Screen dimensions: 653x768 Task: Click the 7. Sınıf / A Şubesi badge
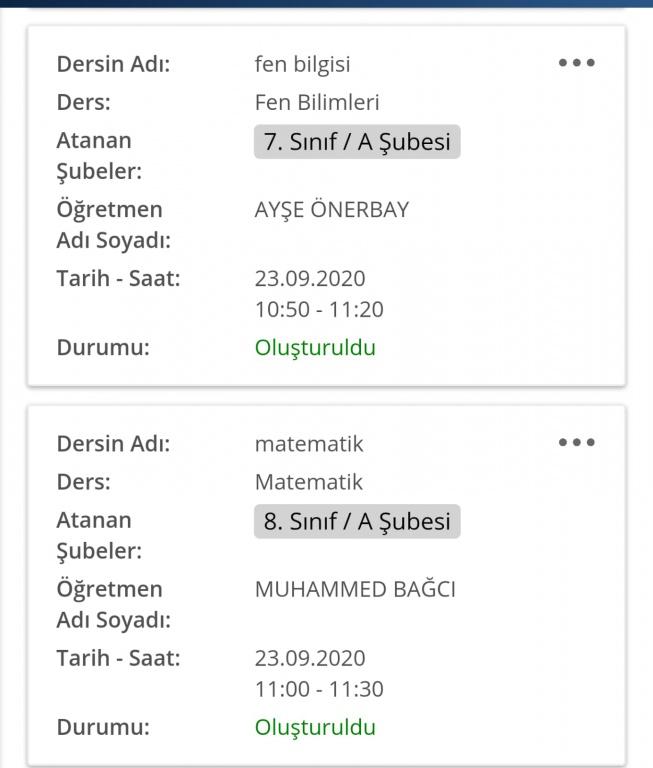357,142
